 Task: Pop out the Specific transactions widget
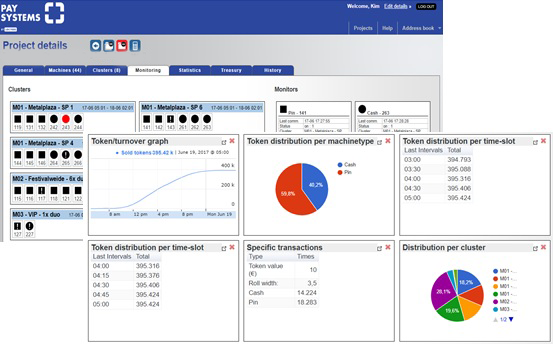tap(379, 248)
